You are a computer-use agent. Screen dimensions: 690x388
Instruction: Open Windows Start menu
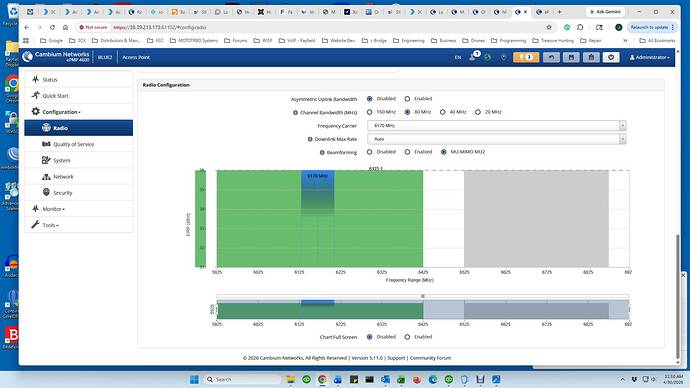tap(194, 379)
